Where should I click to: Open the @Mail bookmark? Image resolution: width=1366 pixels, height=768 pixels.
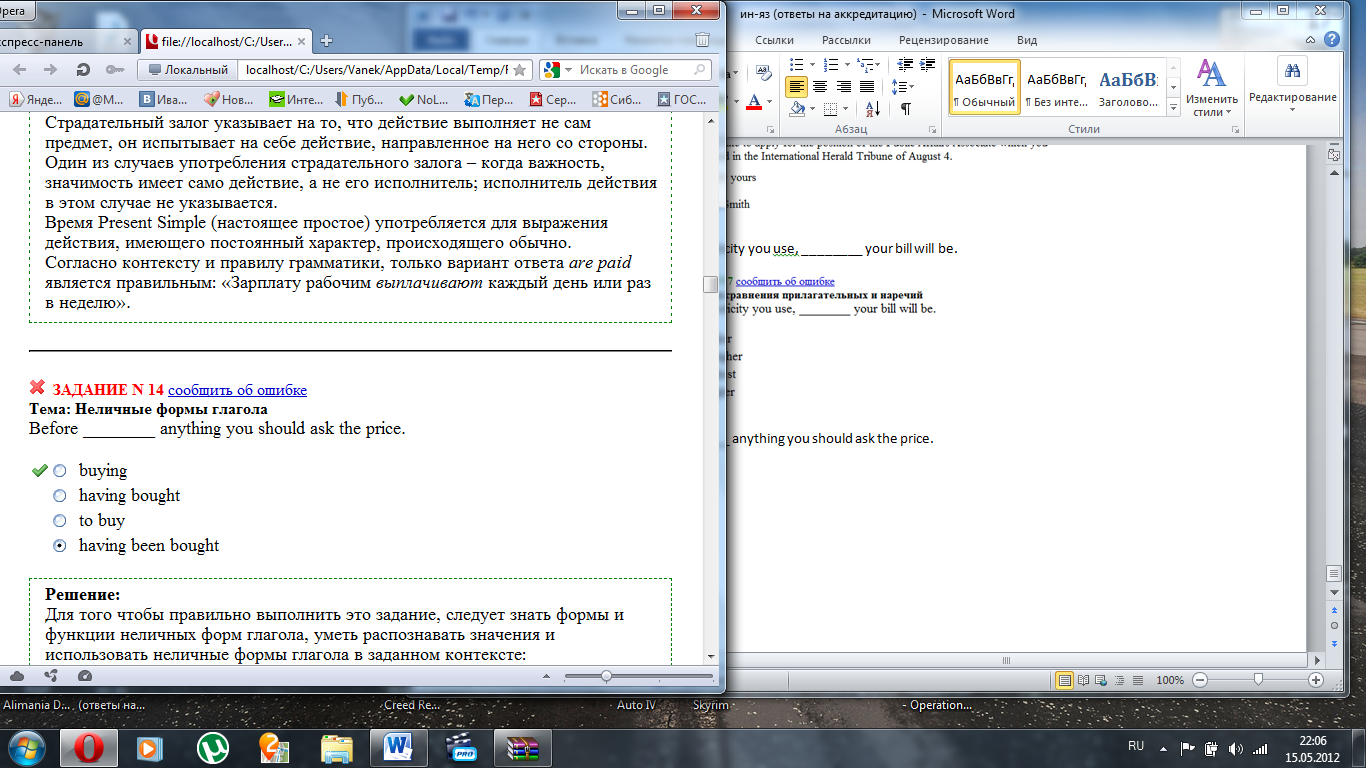[100, 99]
